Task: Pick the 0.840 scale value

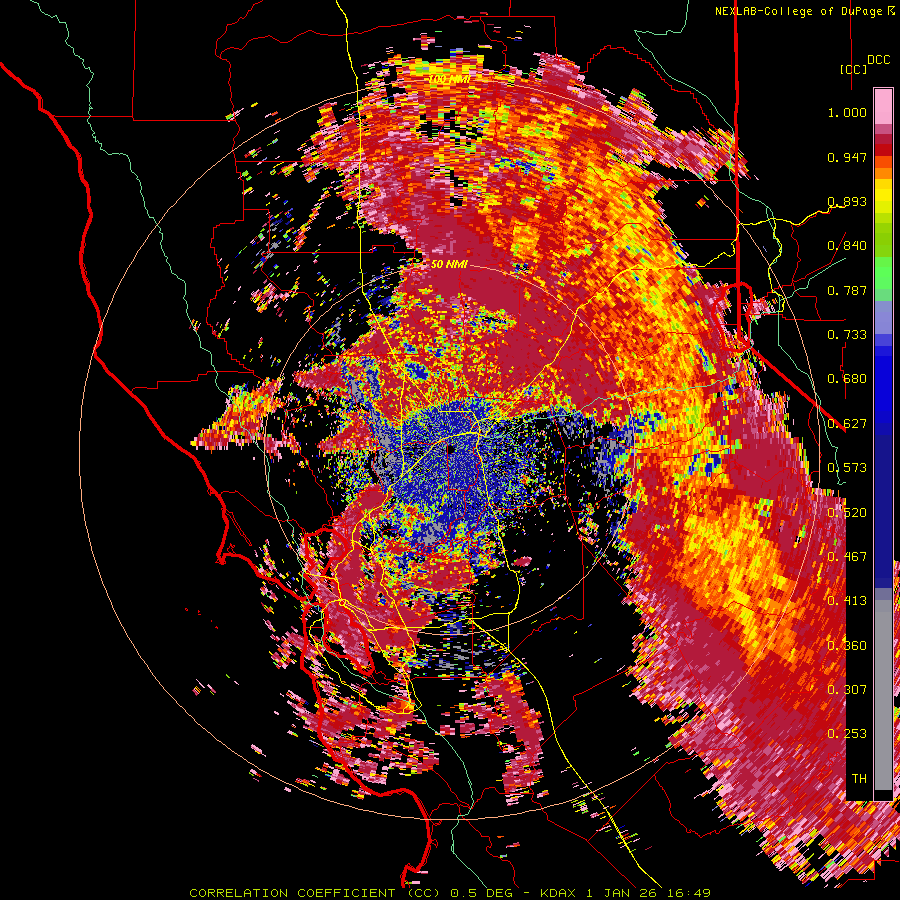Action: [847, 246]
